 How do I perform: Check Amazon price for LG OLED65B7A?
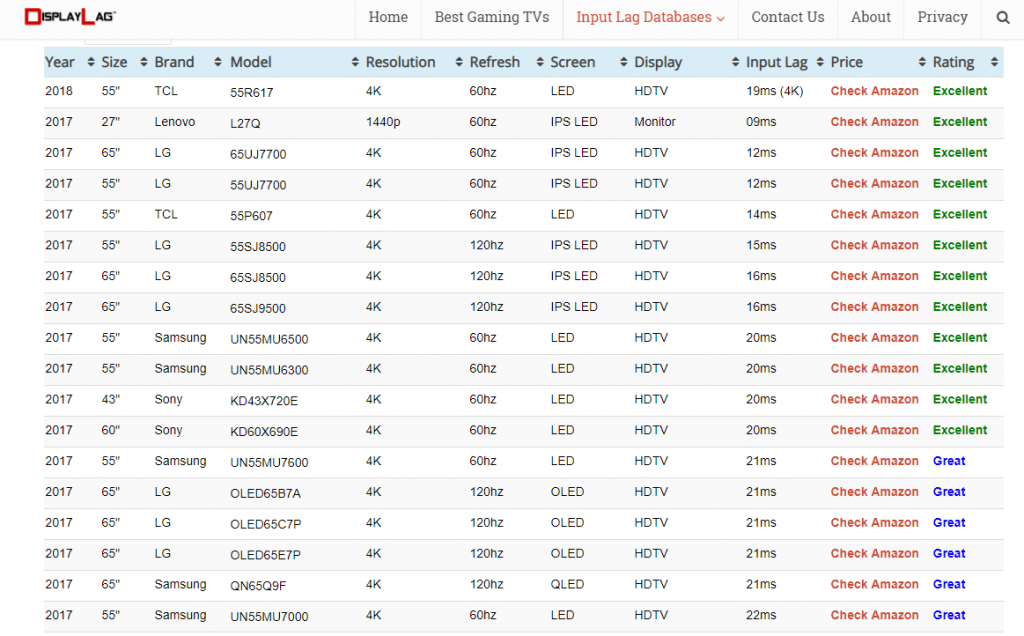click(874, 492)
